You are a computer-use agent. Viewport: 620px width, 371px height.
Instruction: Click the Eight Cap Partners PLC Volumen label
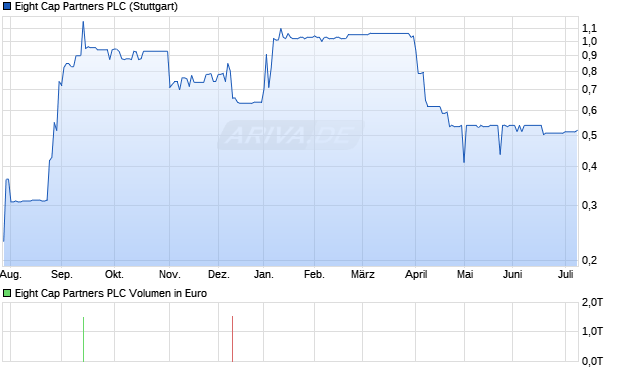(111, 293)
